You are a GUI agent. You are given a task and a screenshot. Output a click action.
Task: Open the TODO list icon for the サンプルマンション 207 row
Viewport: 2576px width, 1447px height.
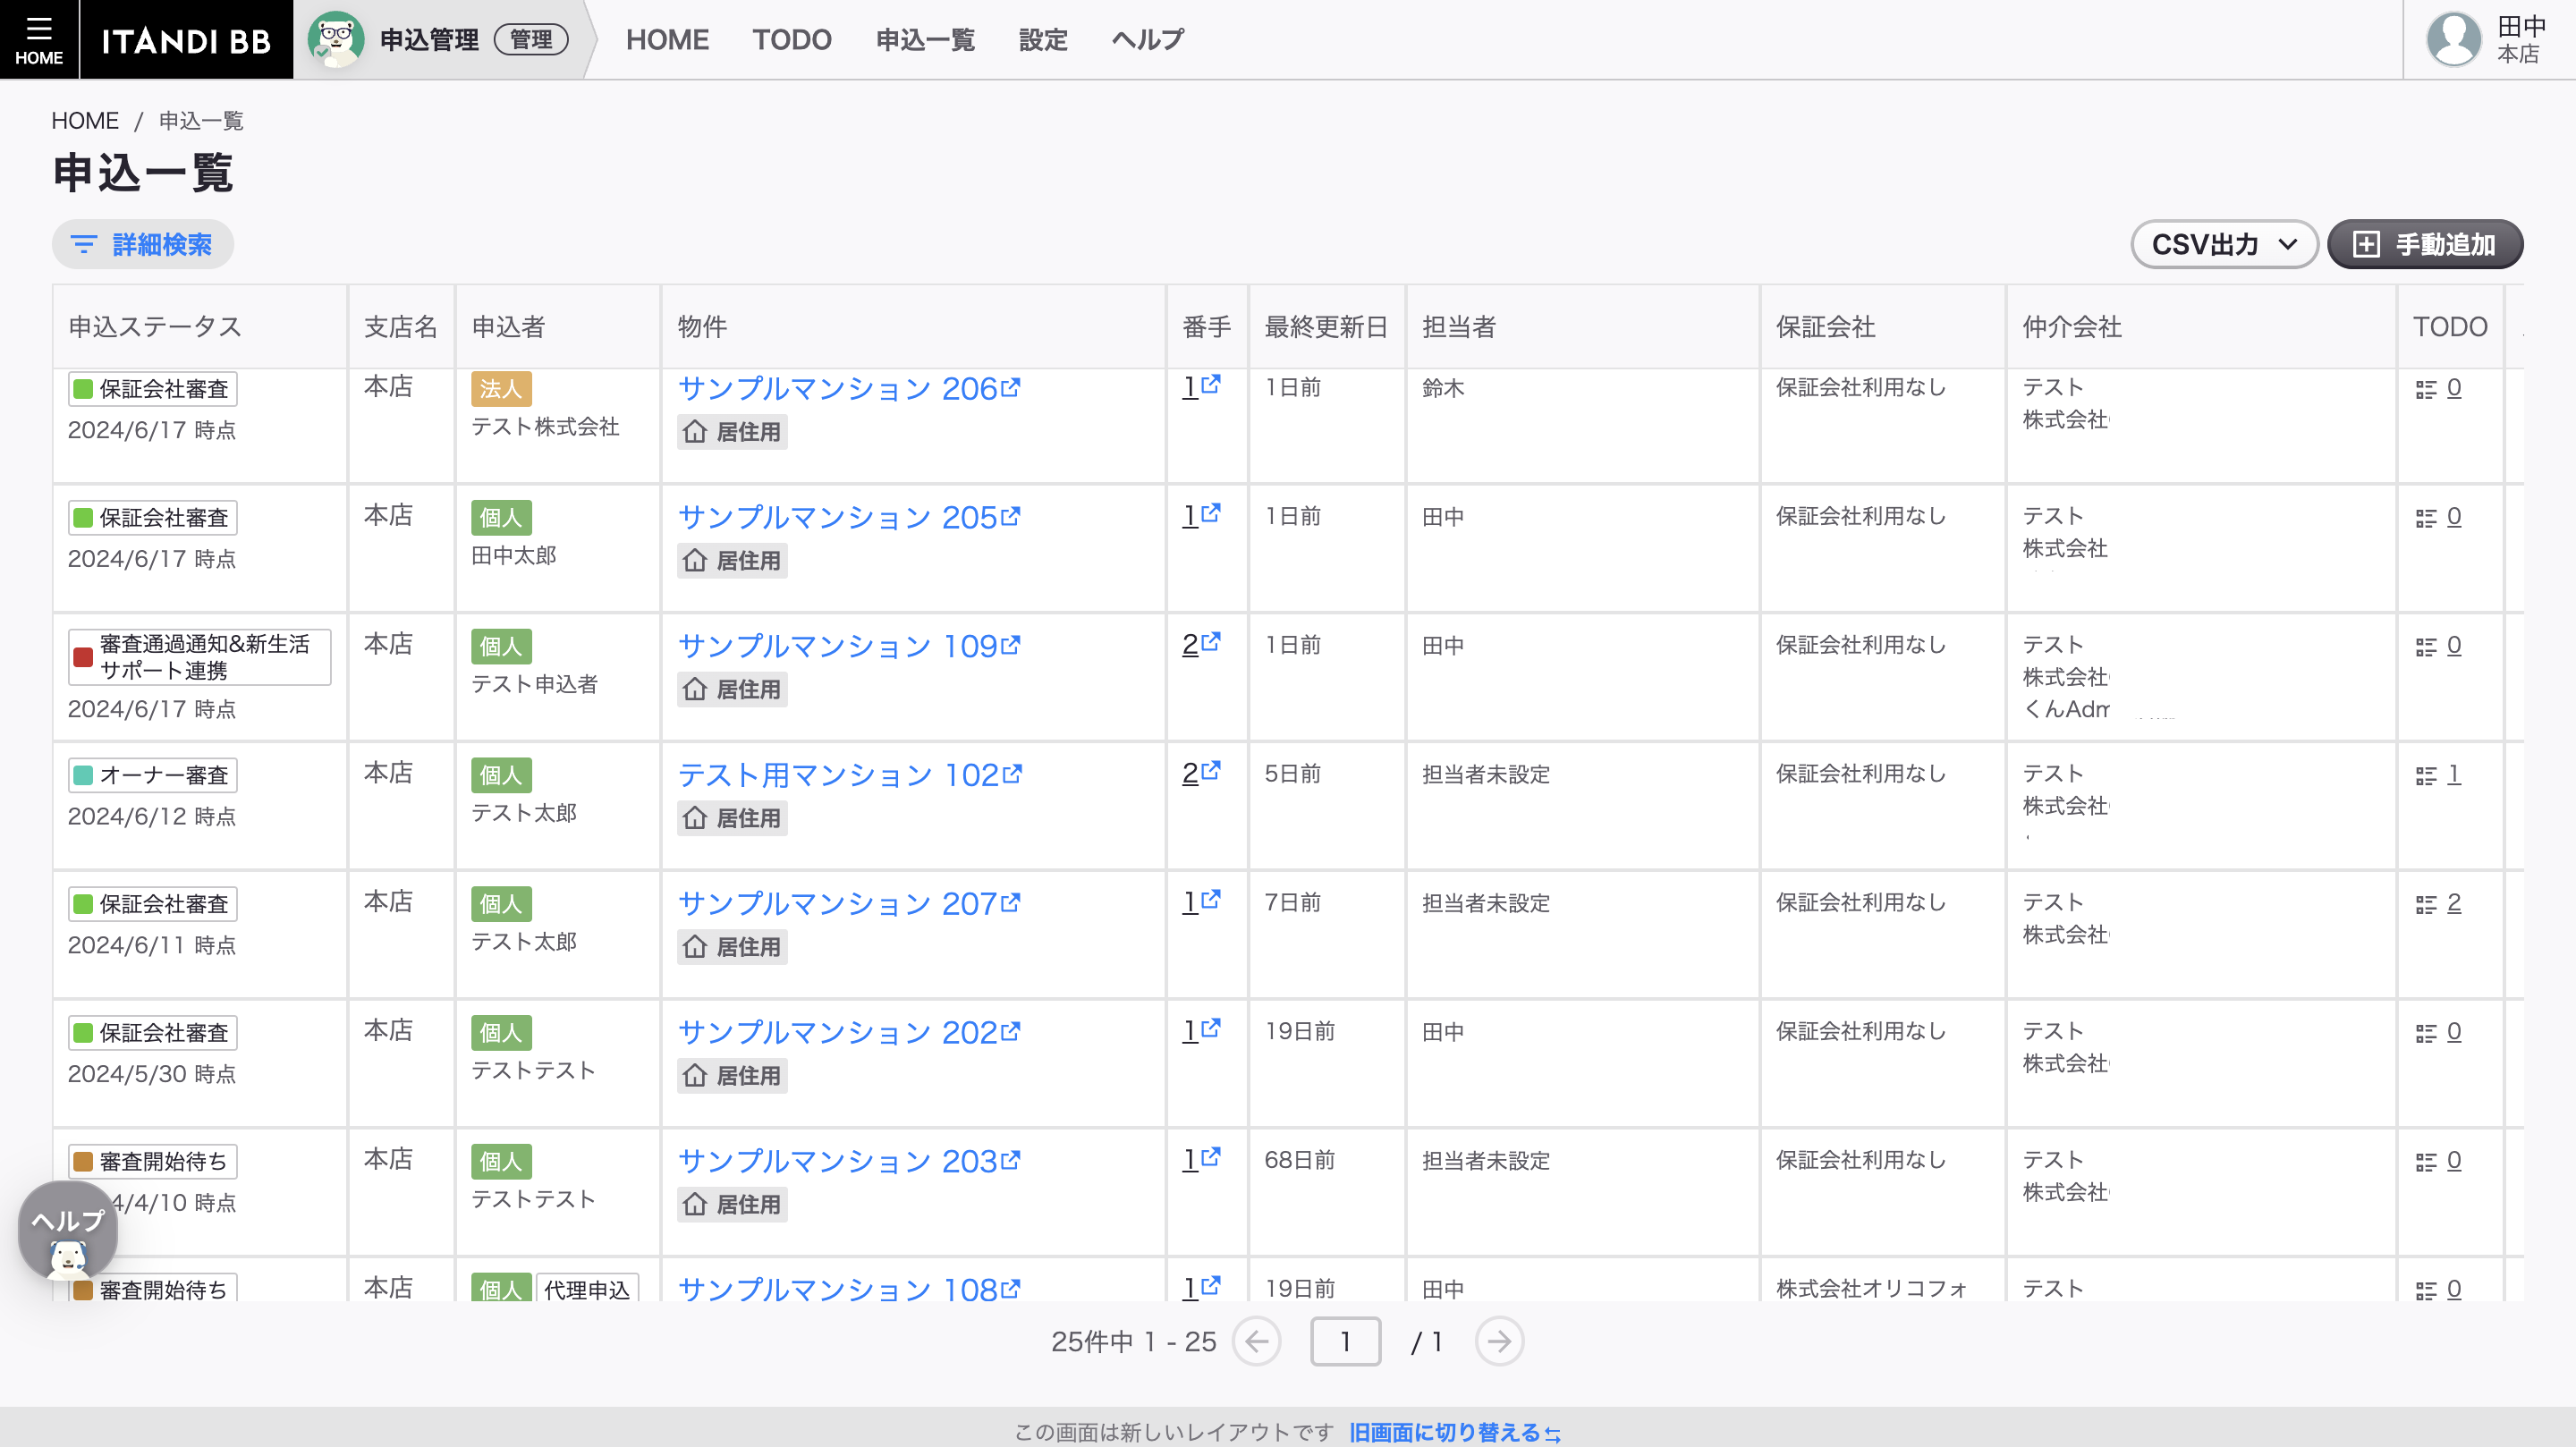(2425, 904)
